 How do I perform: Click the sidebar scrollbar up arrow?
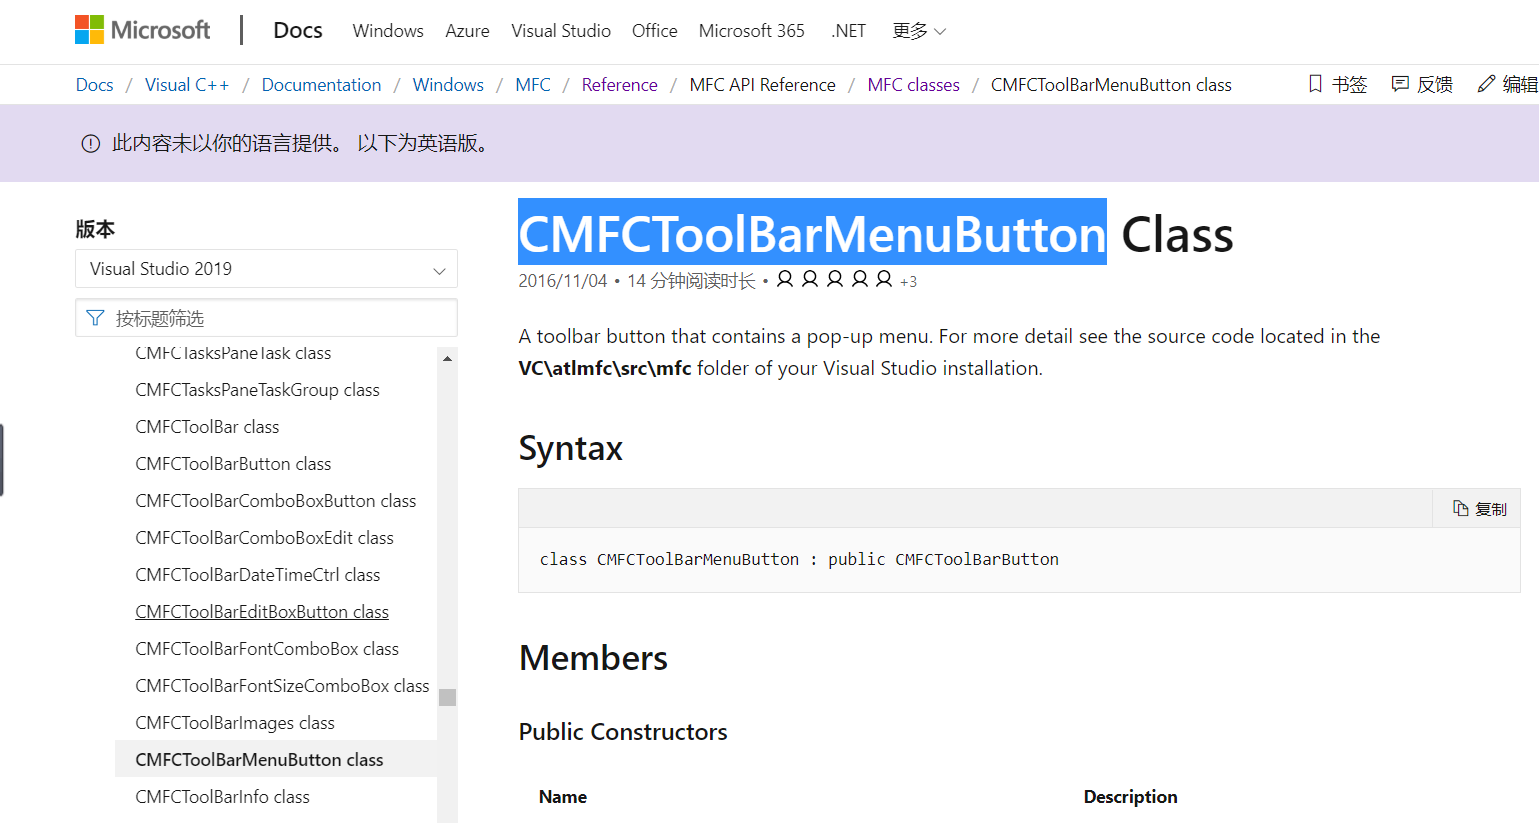pos(447,357)
